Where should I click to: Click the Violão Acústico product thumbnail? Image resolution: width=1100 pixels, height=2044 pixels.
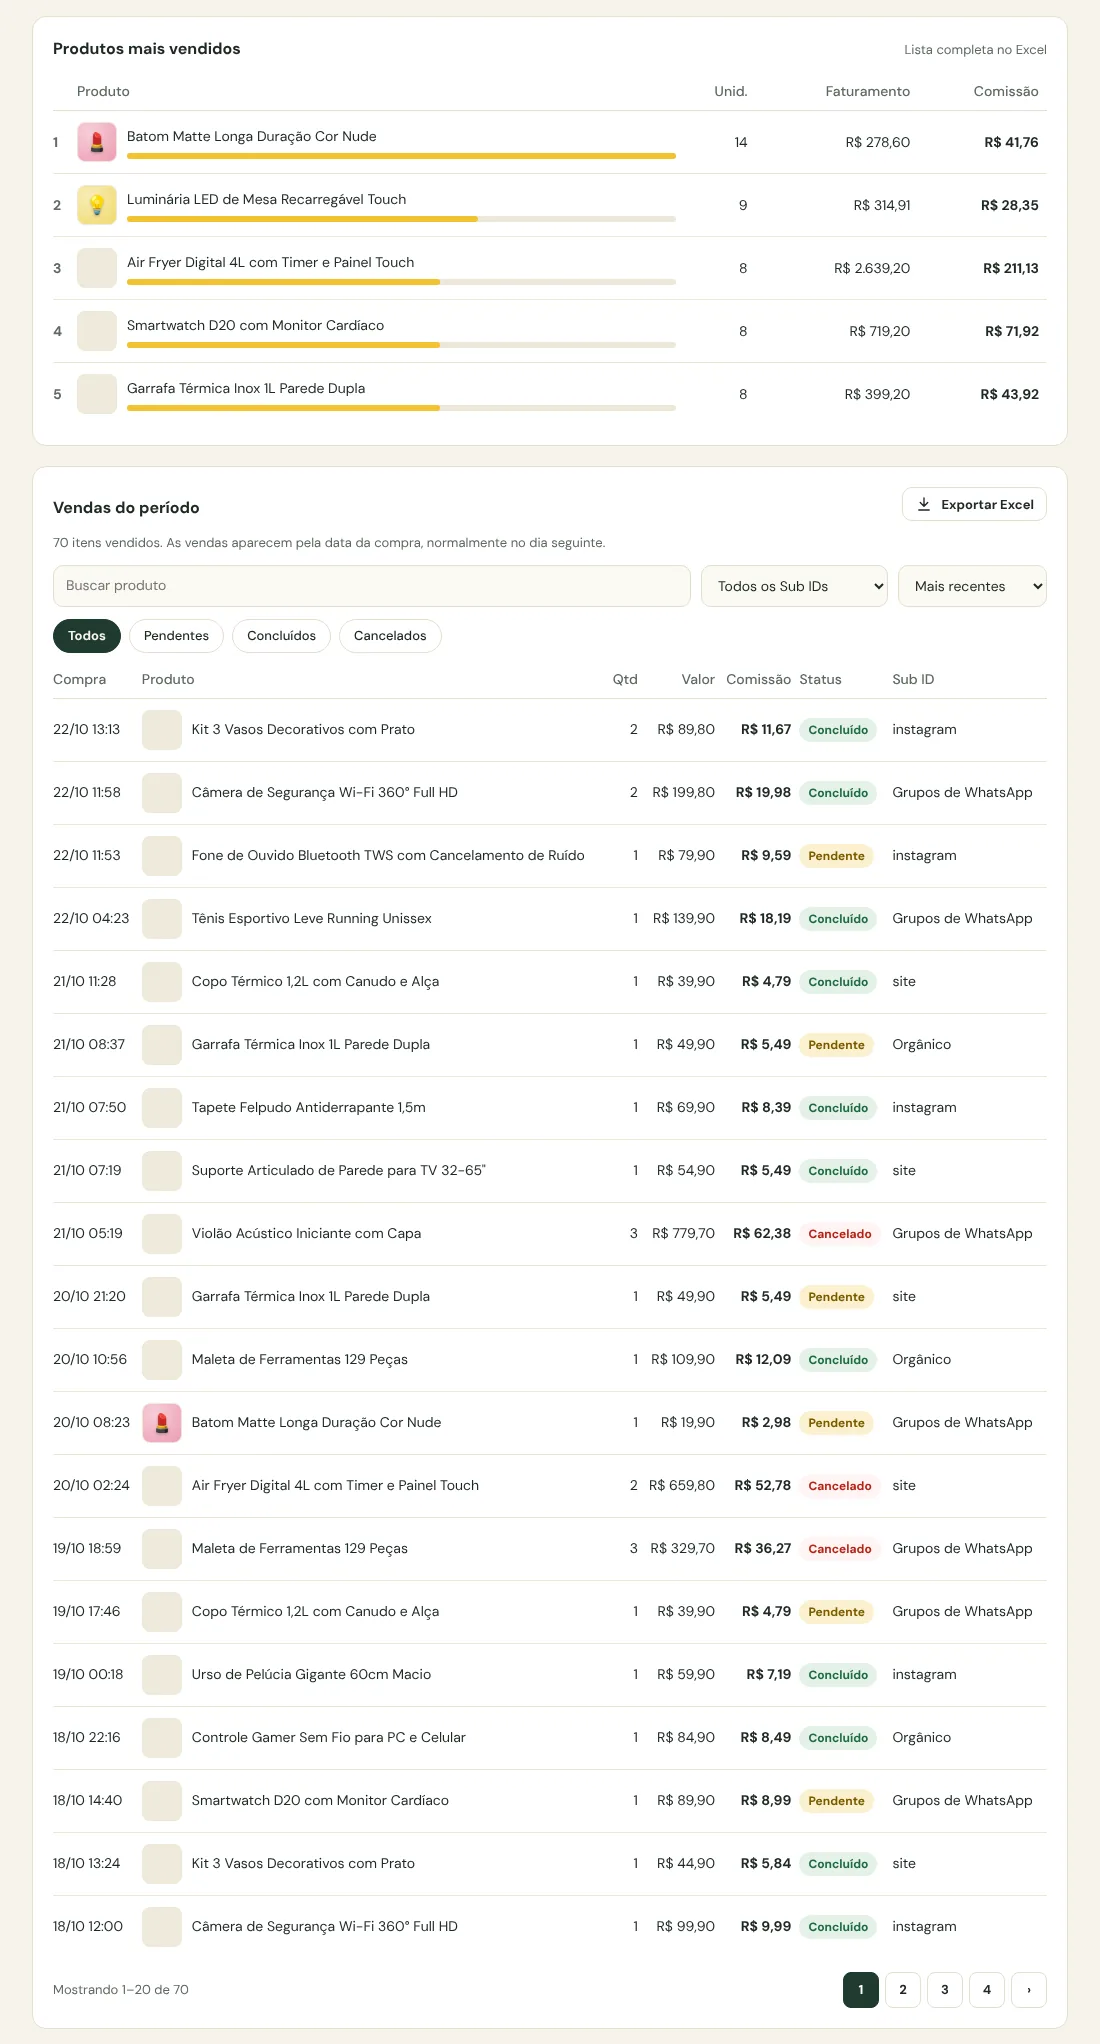point(162,1234)
